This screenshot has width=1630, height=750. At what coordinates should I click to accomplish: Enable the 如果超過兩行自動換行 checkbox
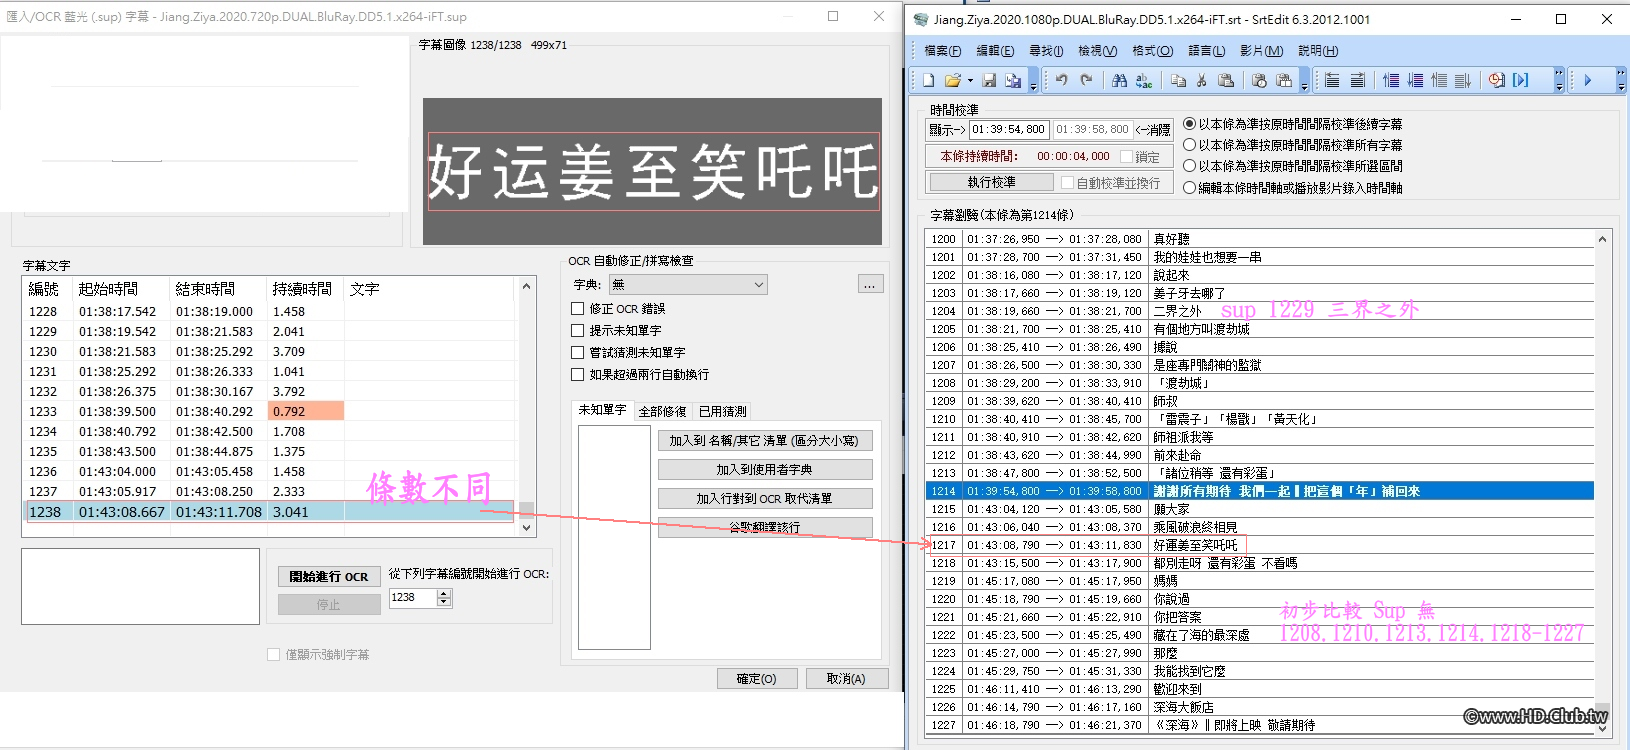click(x=577, y=375)
